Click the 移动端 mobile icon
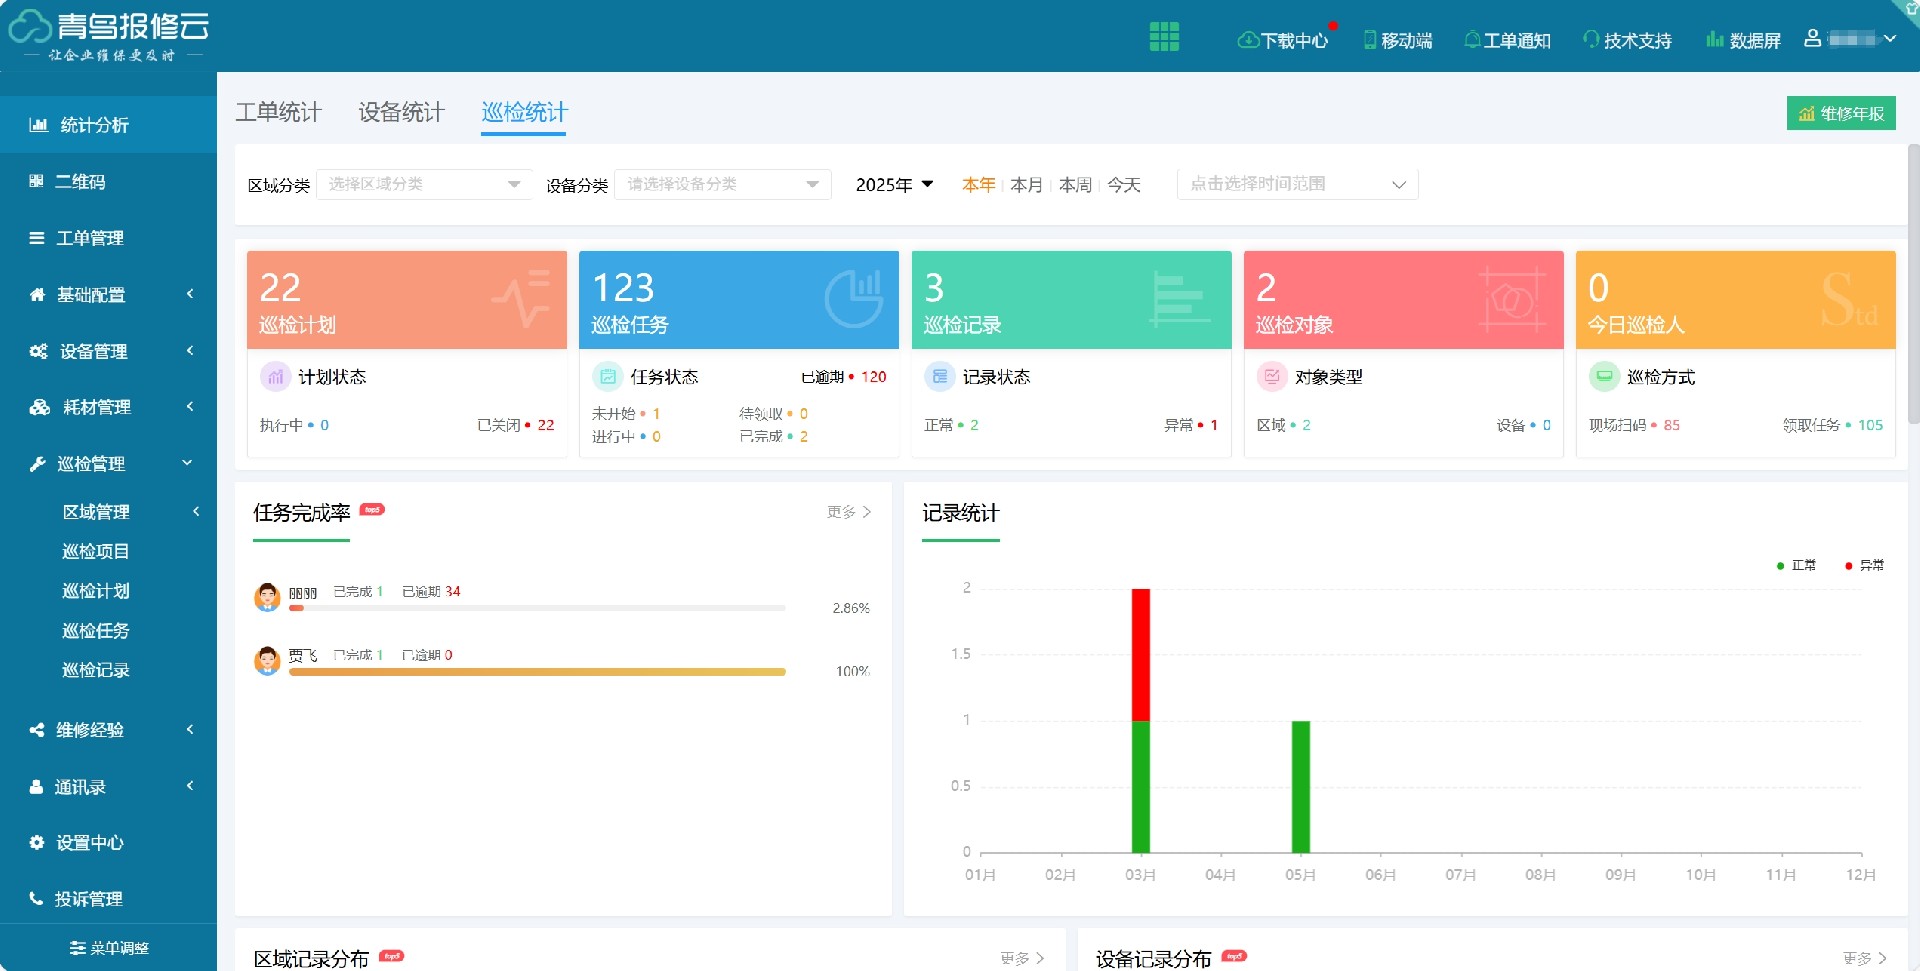 1398,40
